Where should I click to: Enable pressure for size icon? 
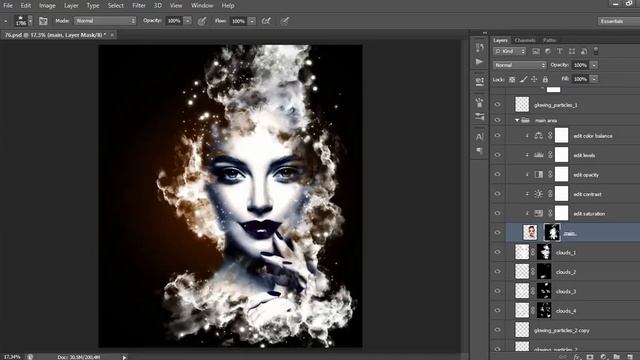pos(285,21)
